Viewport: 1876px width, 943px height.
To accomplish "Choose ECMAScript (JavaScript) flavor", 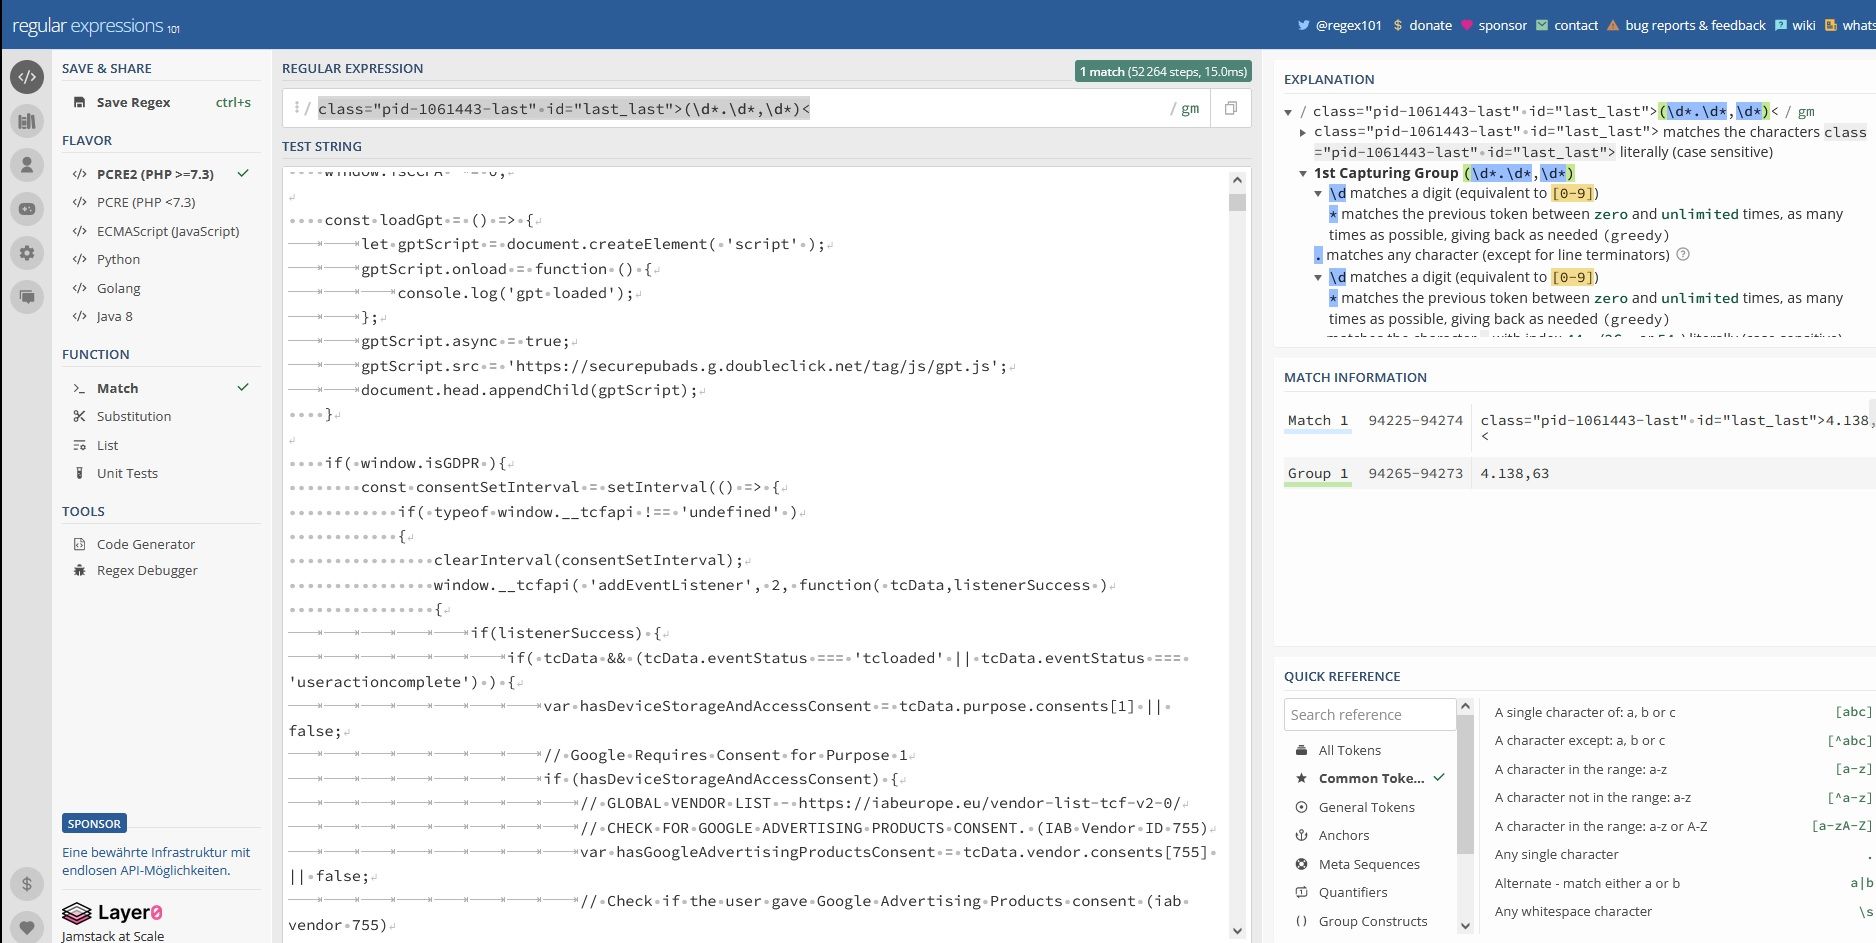I will (x=167, y=231).
